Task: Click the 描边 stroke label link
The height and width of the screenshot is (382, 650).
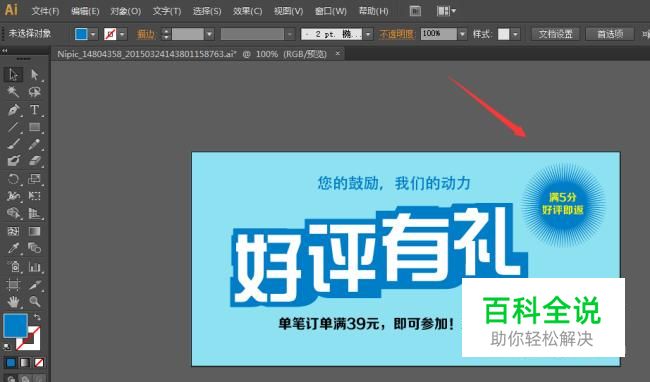Action: [146, 34]
